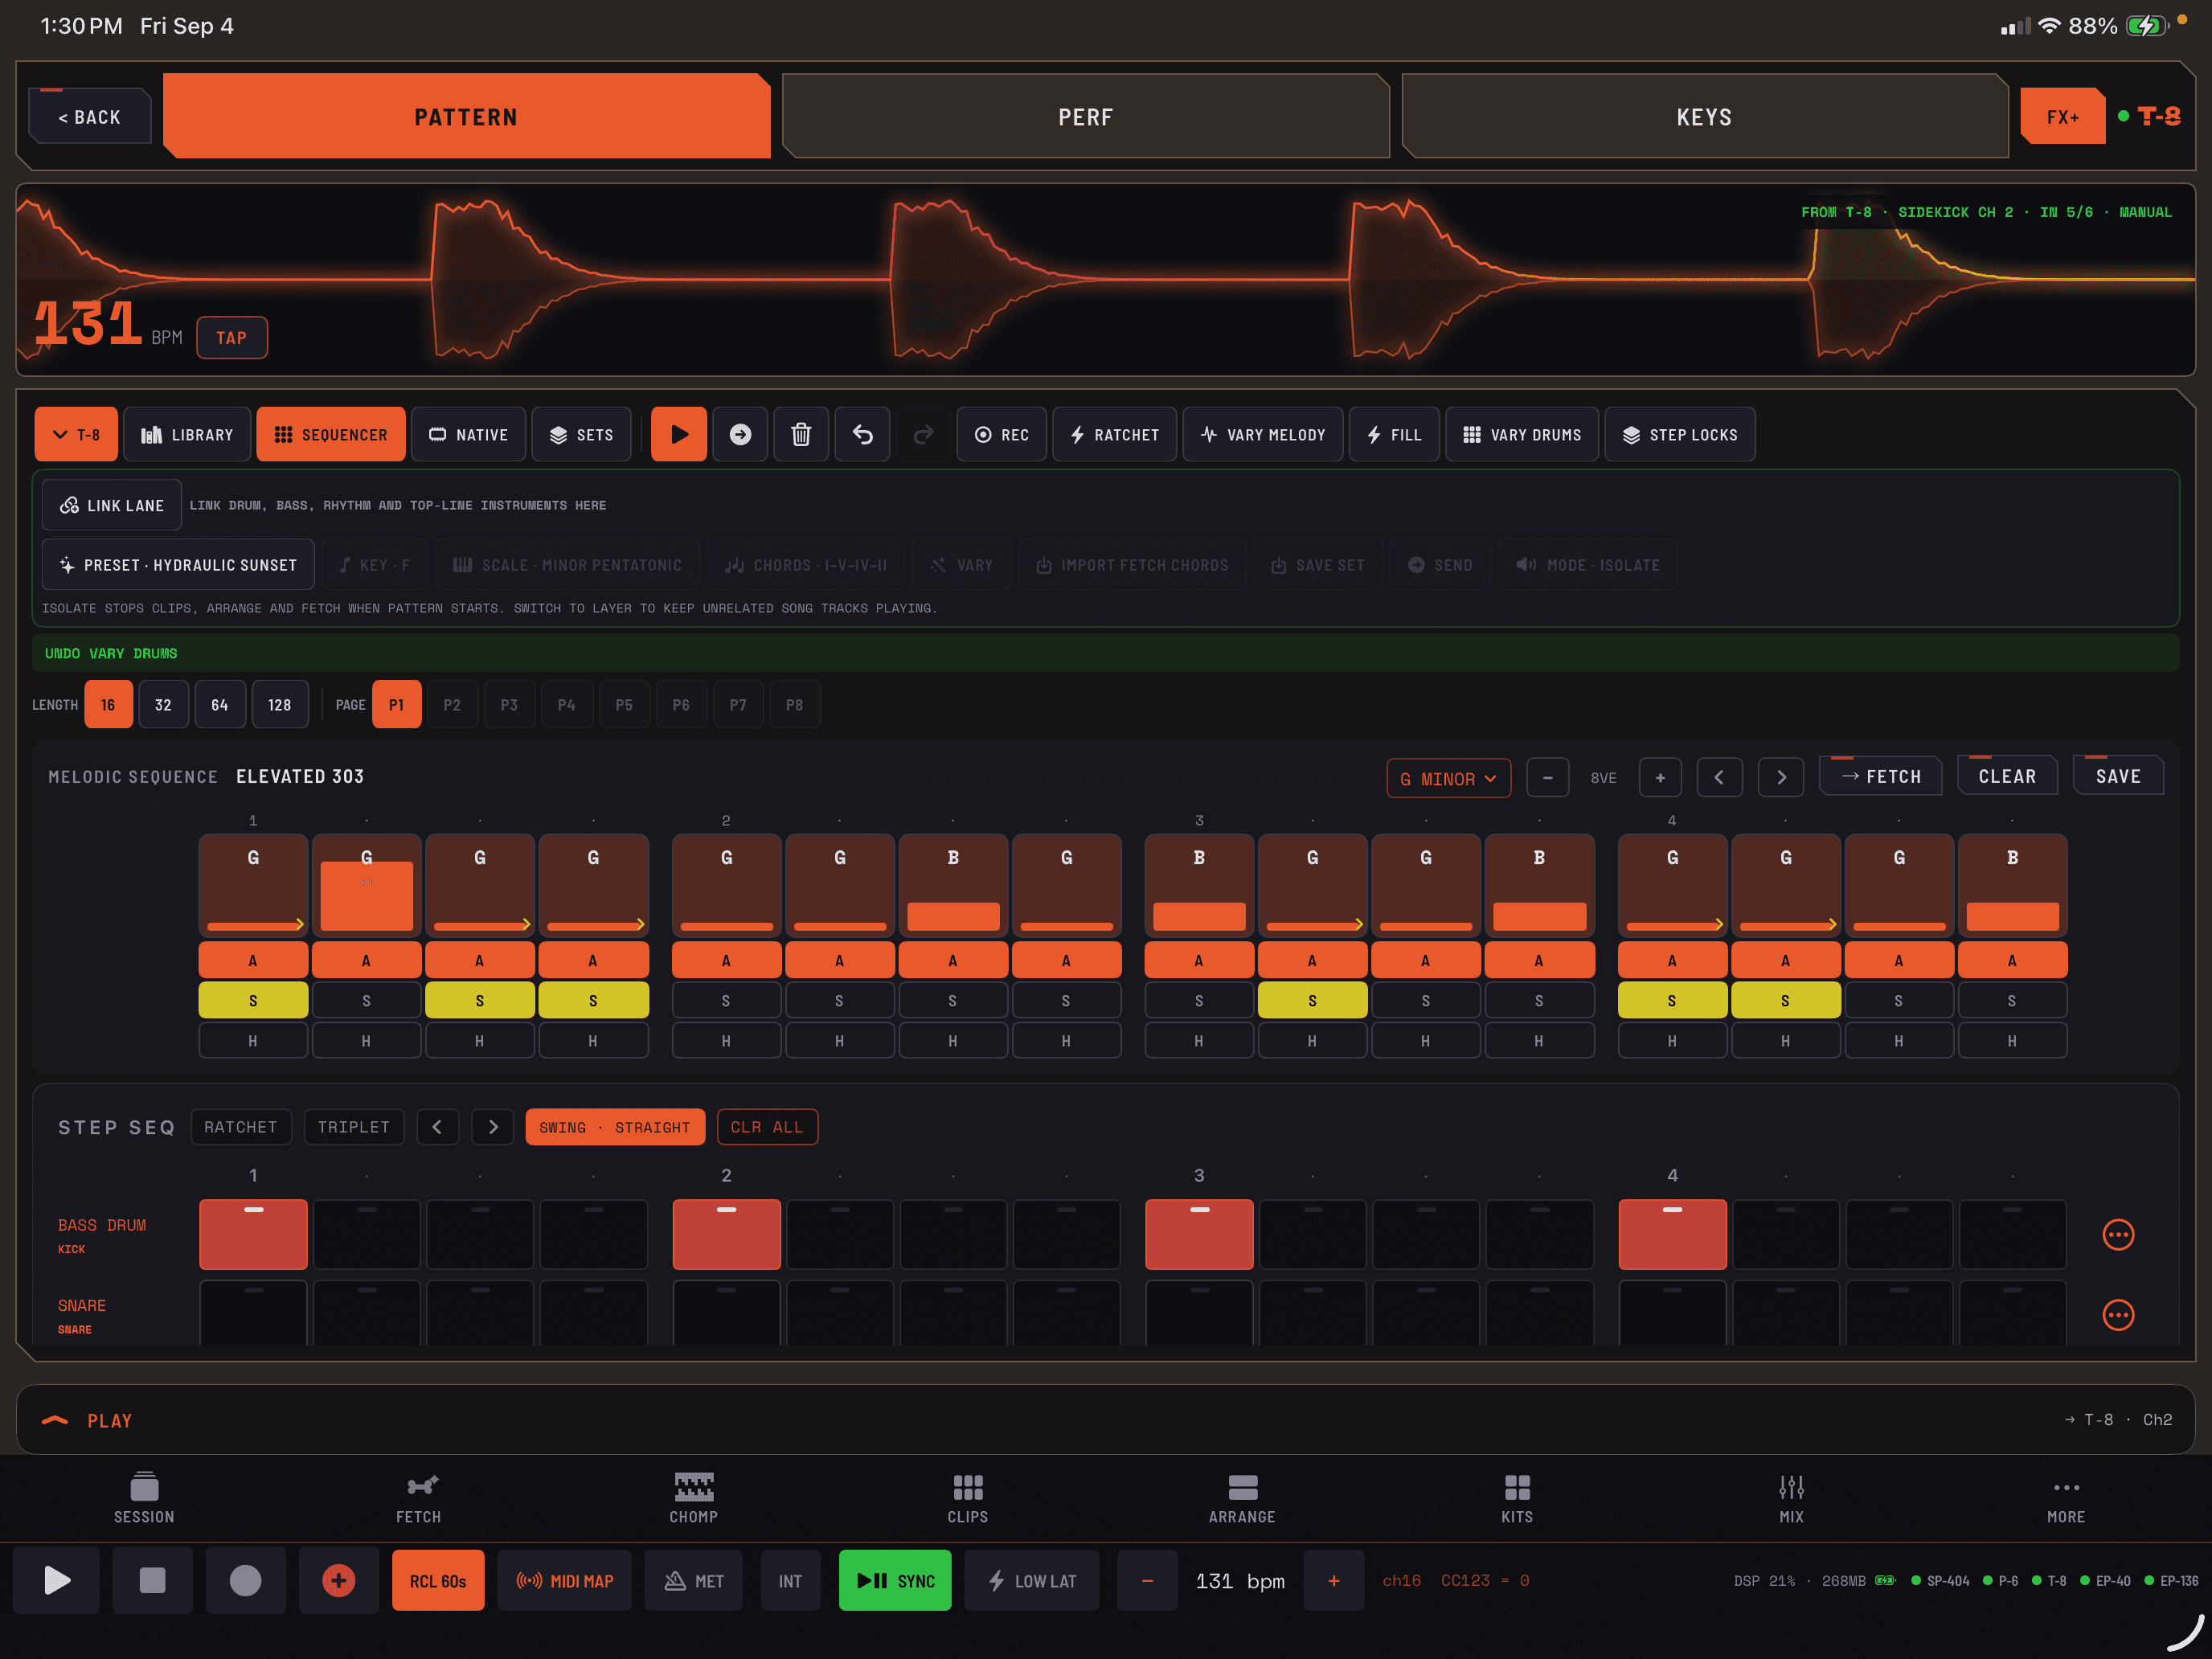Image resolution: width=2212 pixels, height=1659 pixels.
Task: Click the red plus overdub button
Action: tap(338, 1580)
